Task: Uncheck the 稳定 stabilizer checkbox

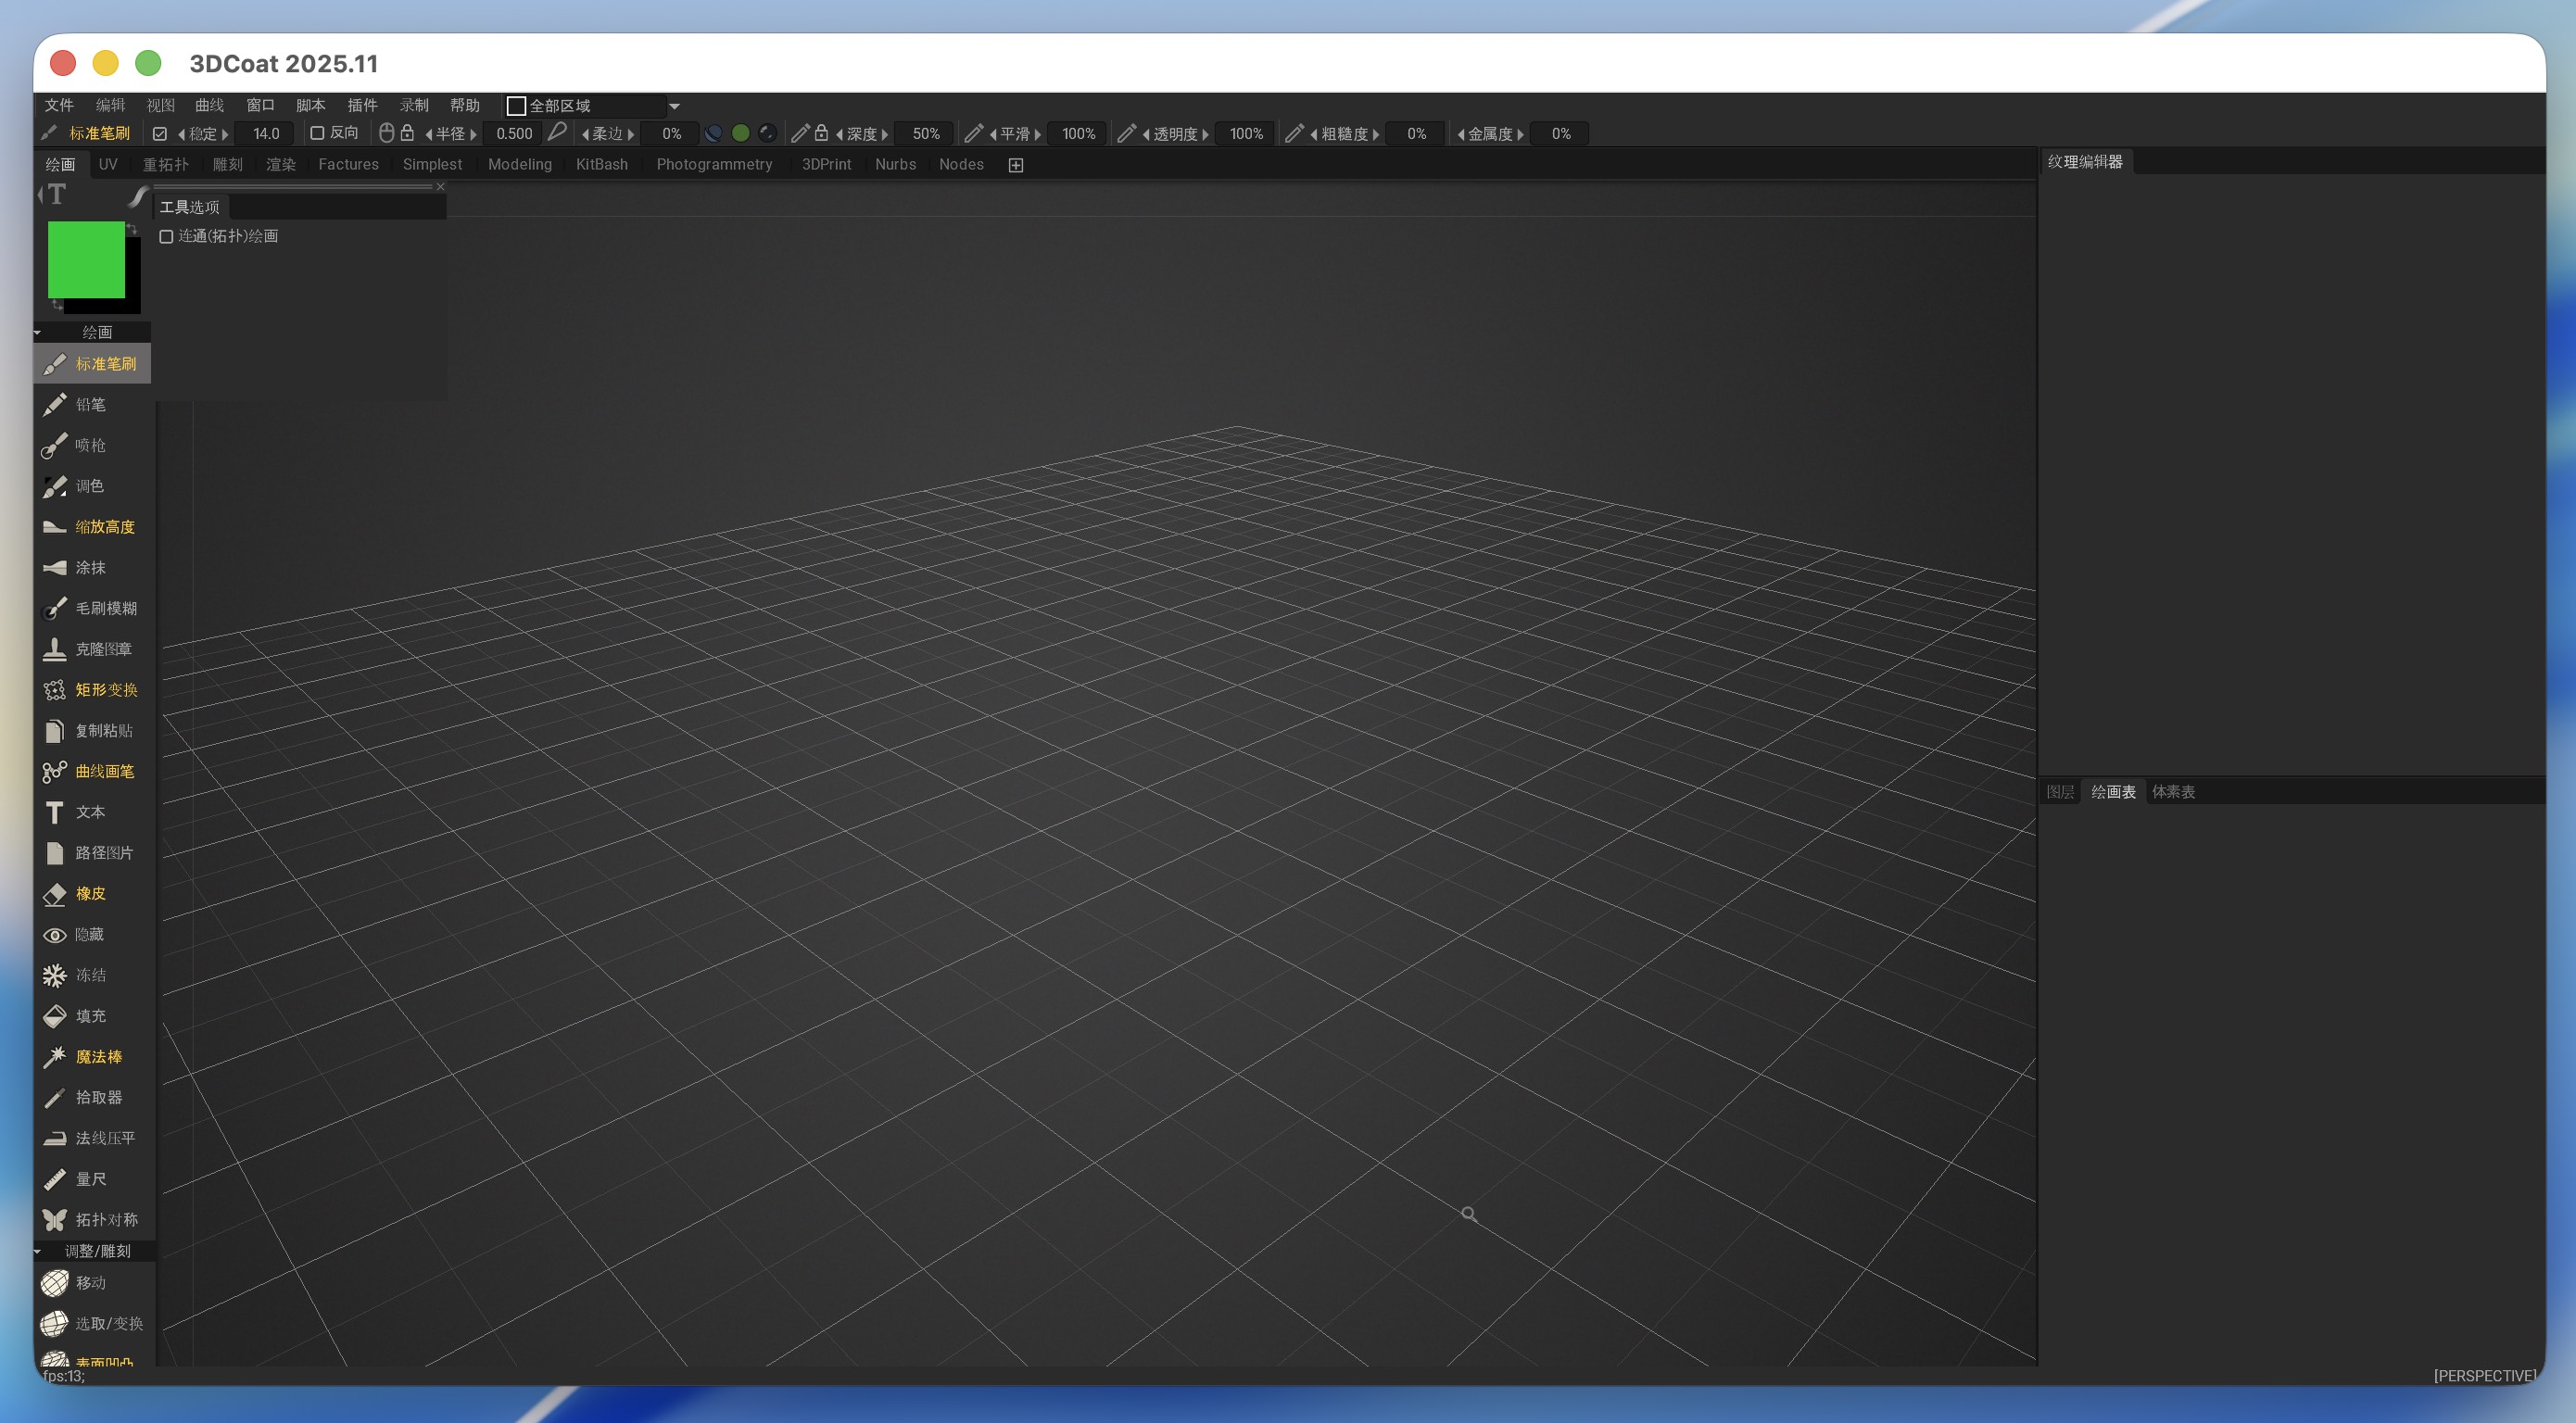Action: tap(160, 133)
